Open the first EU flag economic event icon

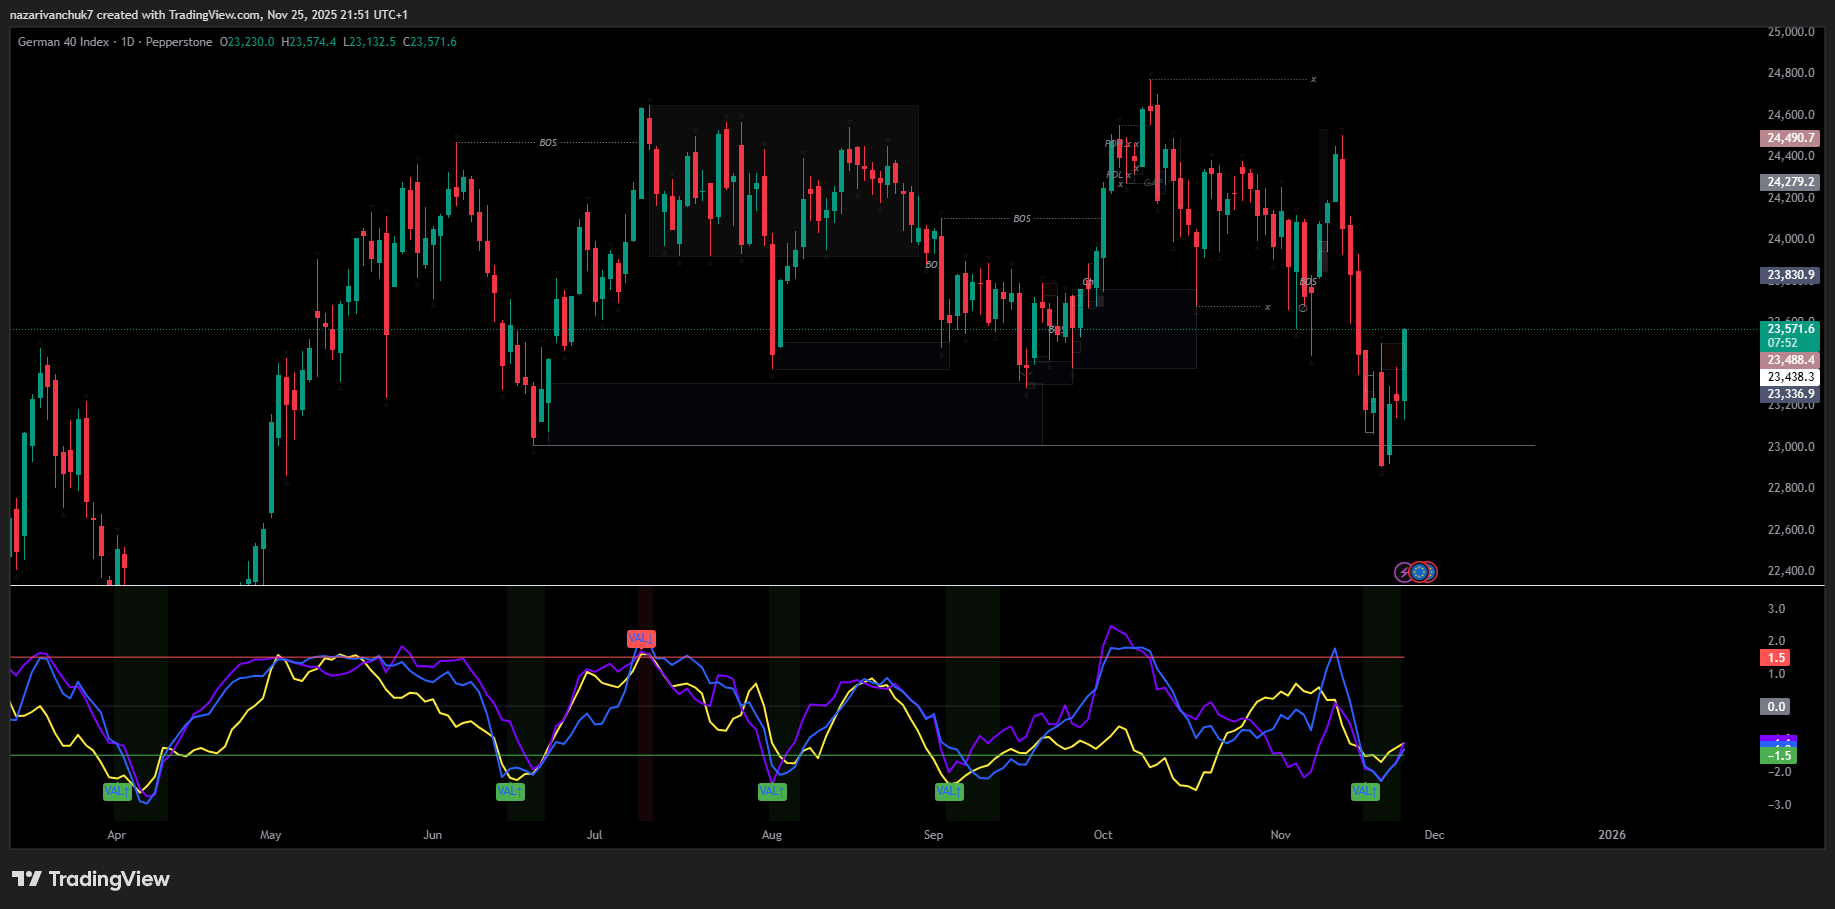(1420, 572)
